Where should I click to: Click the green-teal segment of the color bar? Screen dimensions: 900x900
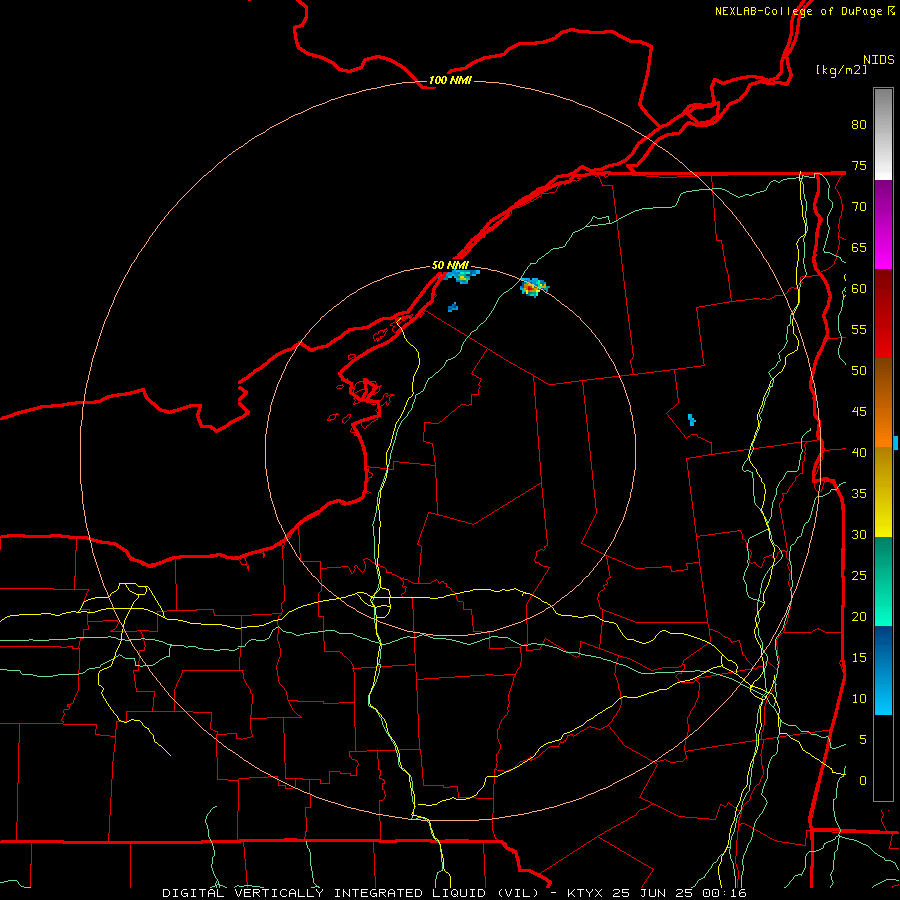click(883, 581)
